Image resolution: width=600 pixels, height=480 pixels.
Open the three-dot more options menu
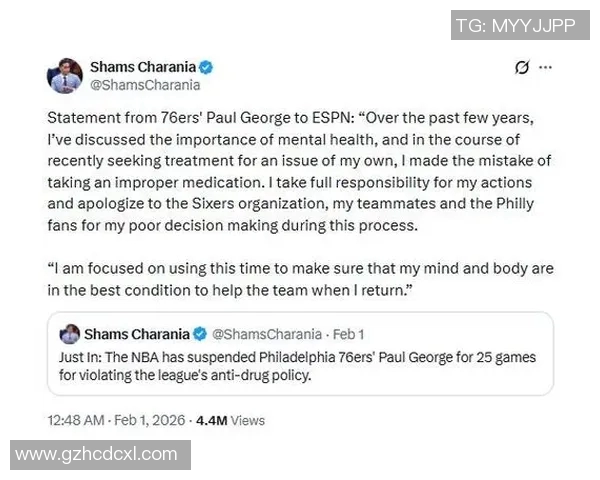545,68
